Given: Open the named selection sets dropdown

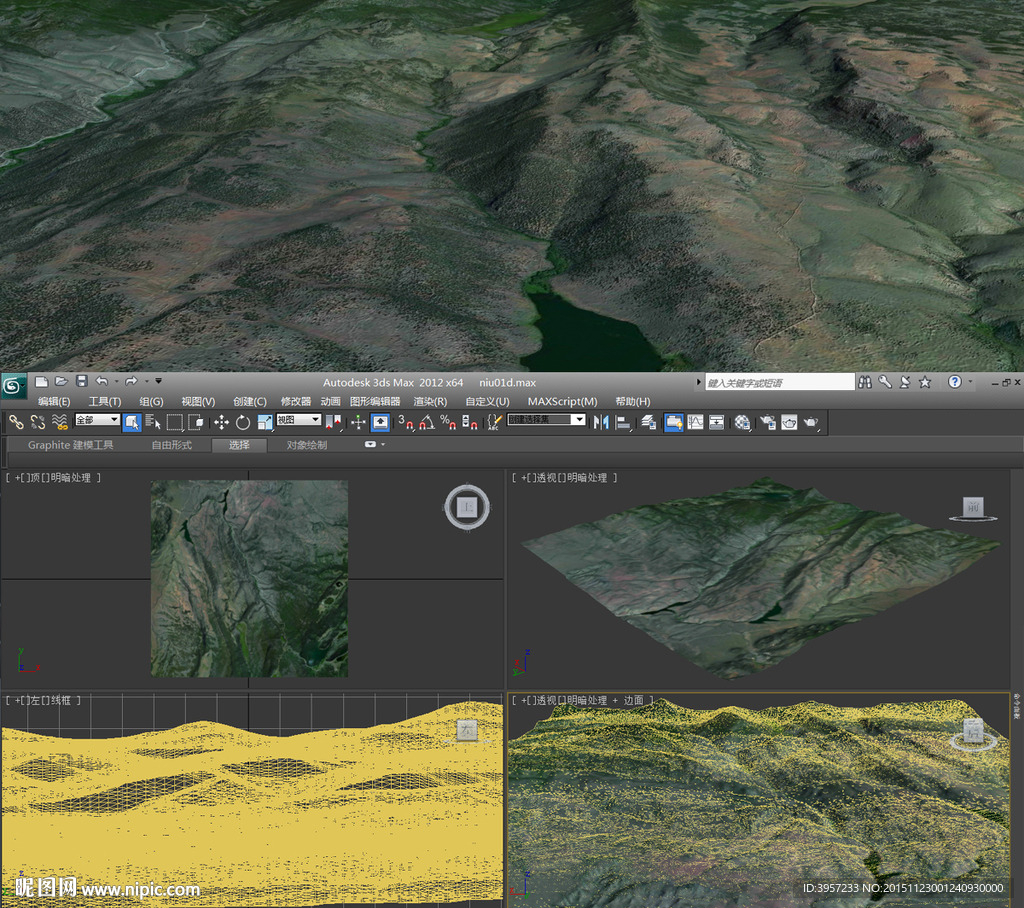Looking at the screenshot, I should point(546,419).
